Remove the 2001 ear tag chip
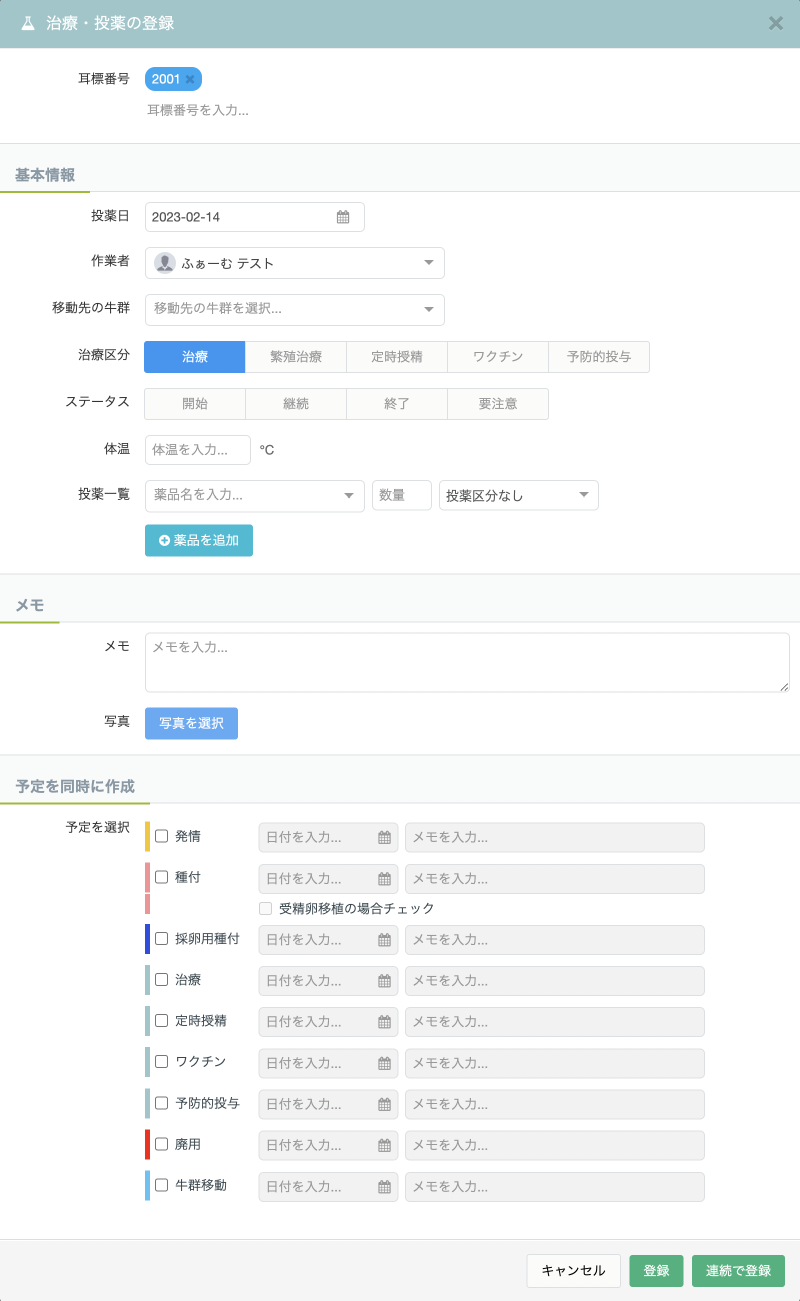The image size is (800, 1301). click(x=190, y=79)
